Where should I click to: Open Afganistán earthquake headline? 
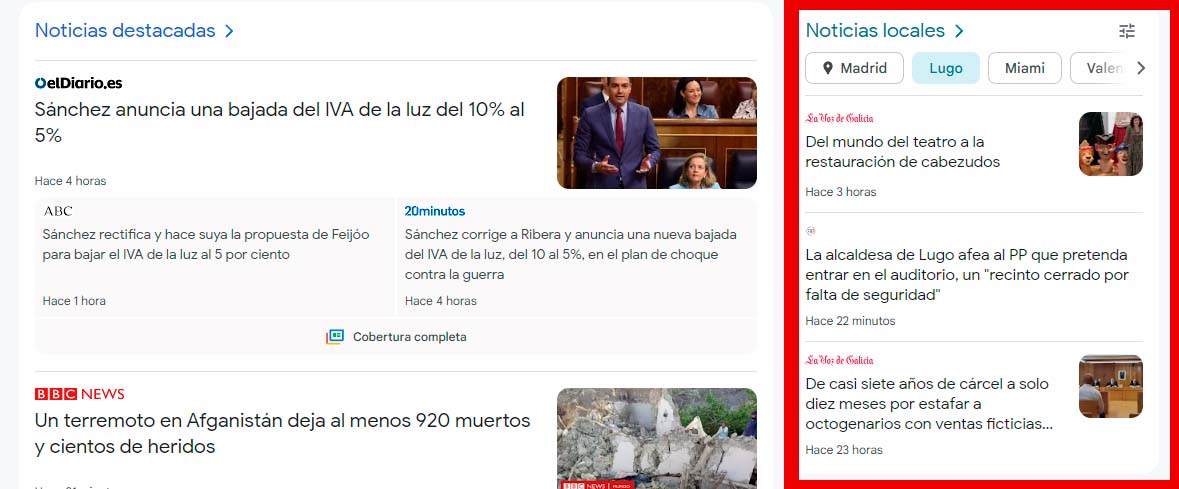point(282,433)
